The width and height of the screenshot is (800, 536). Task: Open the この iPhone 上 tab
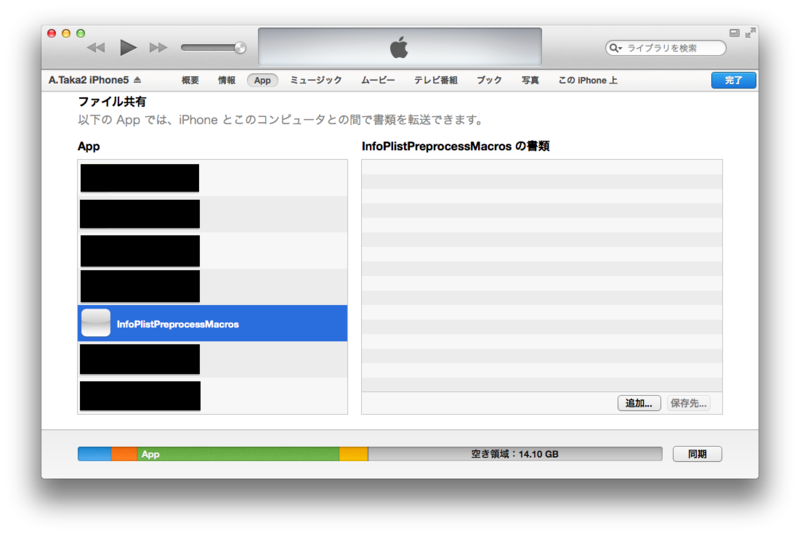588,80
